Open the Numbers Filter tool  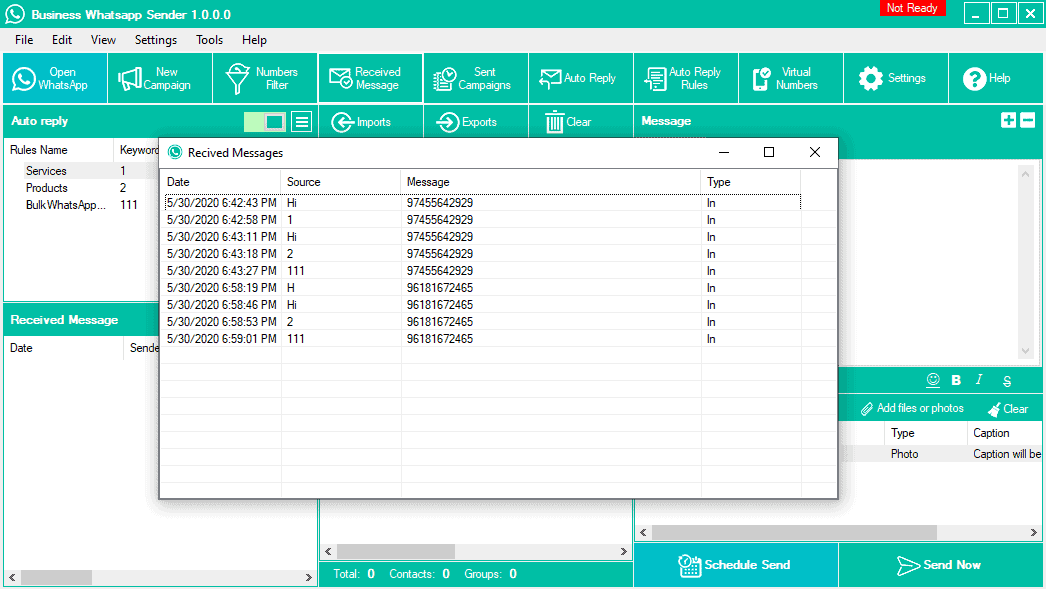click(266, 79)
